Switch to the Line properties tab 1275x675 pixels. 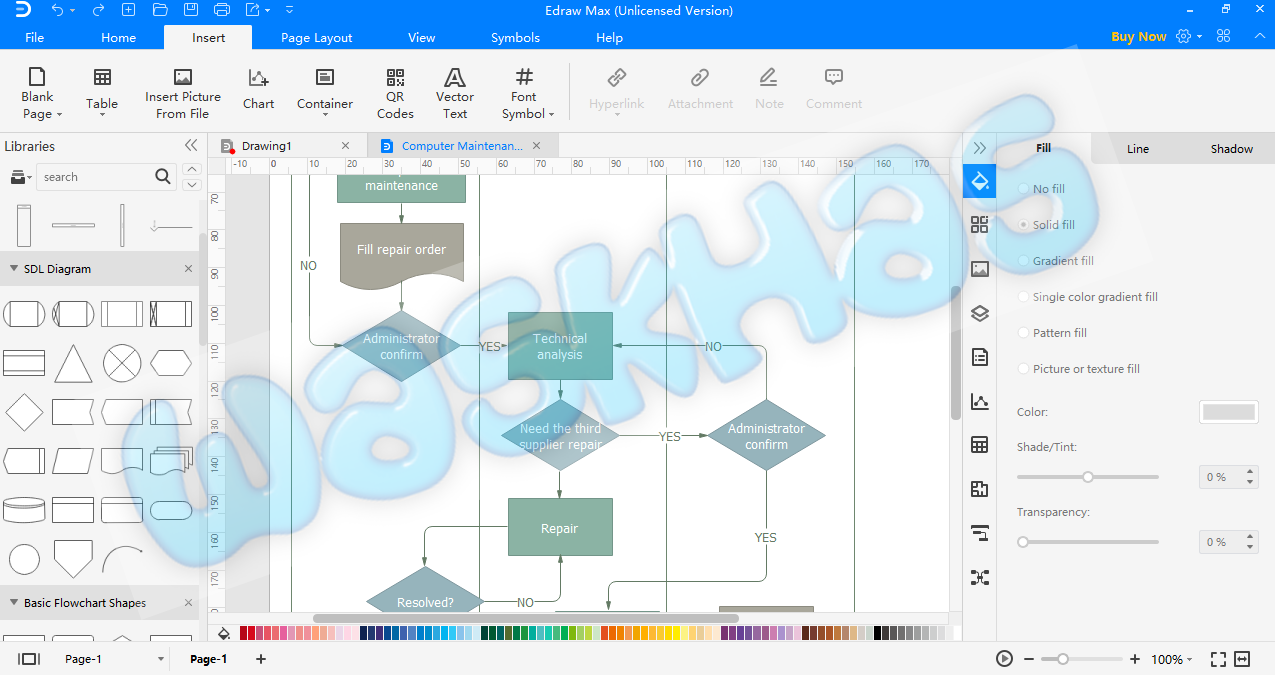(x=1138, y=149)
